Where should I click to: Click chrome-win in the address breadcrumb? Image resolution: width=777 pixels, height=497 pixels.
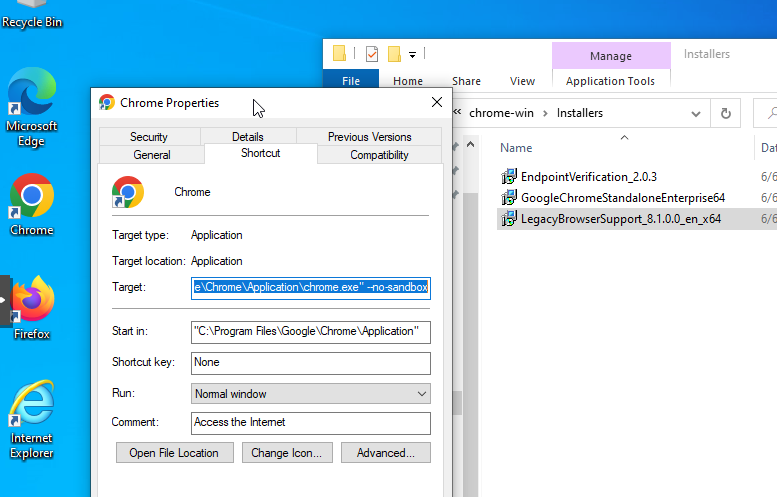[x=501, y=113]
